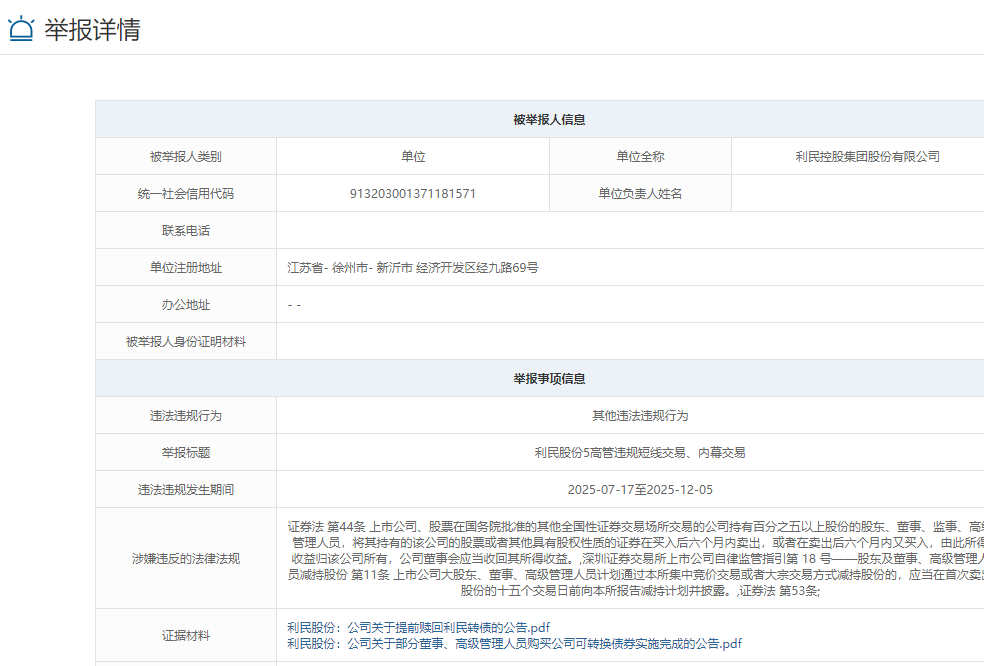Click the 联系电话 label cell

(x=185, y=231)
